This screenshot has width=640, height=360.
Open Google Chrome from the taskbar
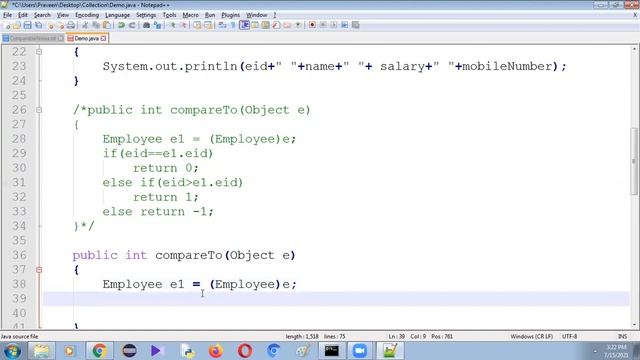pyautogui.click(x=99, y=351)
